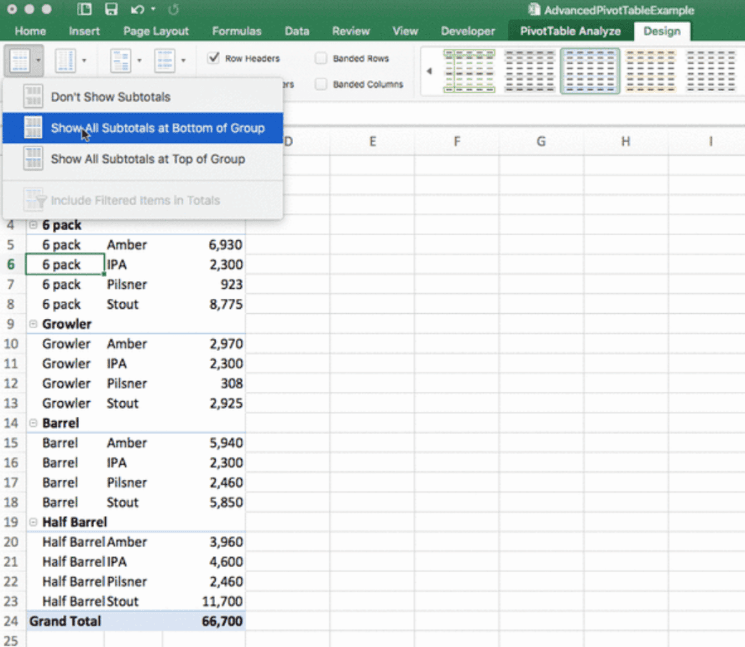Toggle the Row Headers checkbox
The image size is (745, 647).
click(214, 59)
